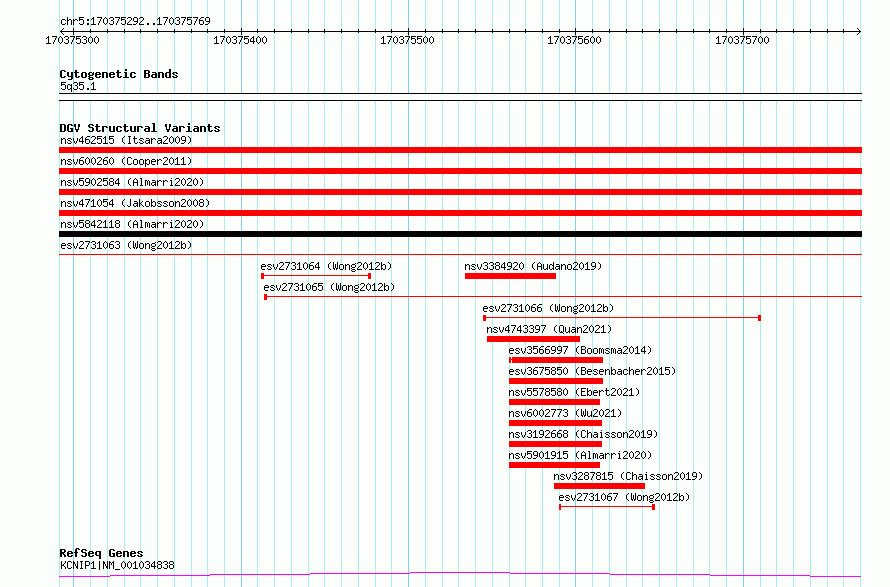Select the Cytogenetic Bands track title
The image size is (890, 587).
[119, 74]
